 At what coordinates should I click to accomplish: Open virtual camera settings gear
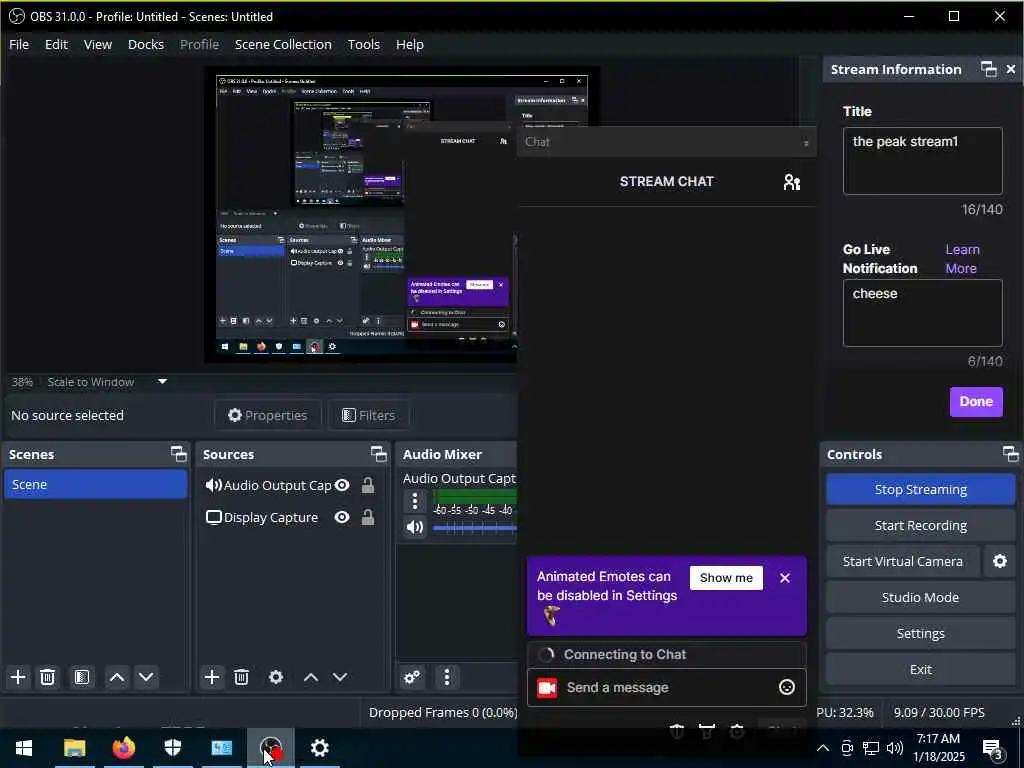click(x=1000, y=562)
